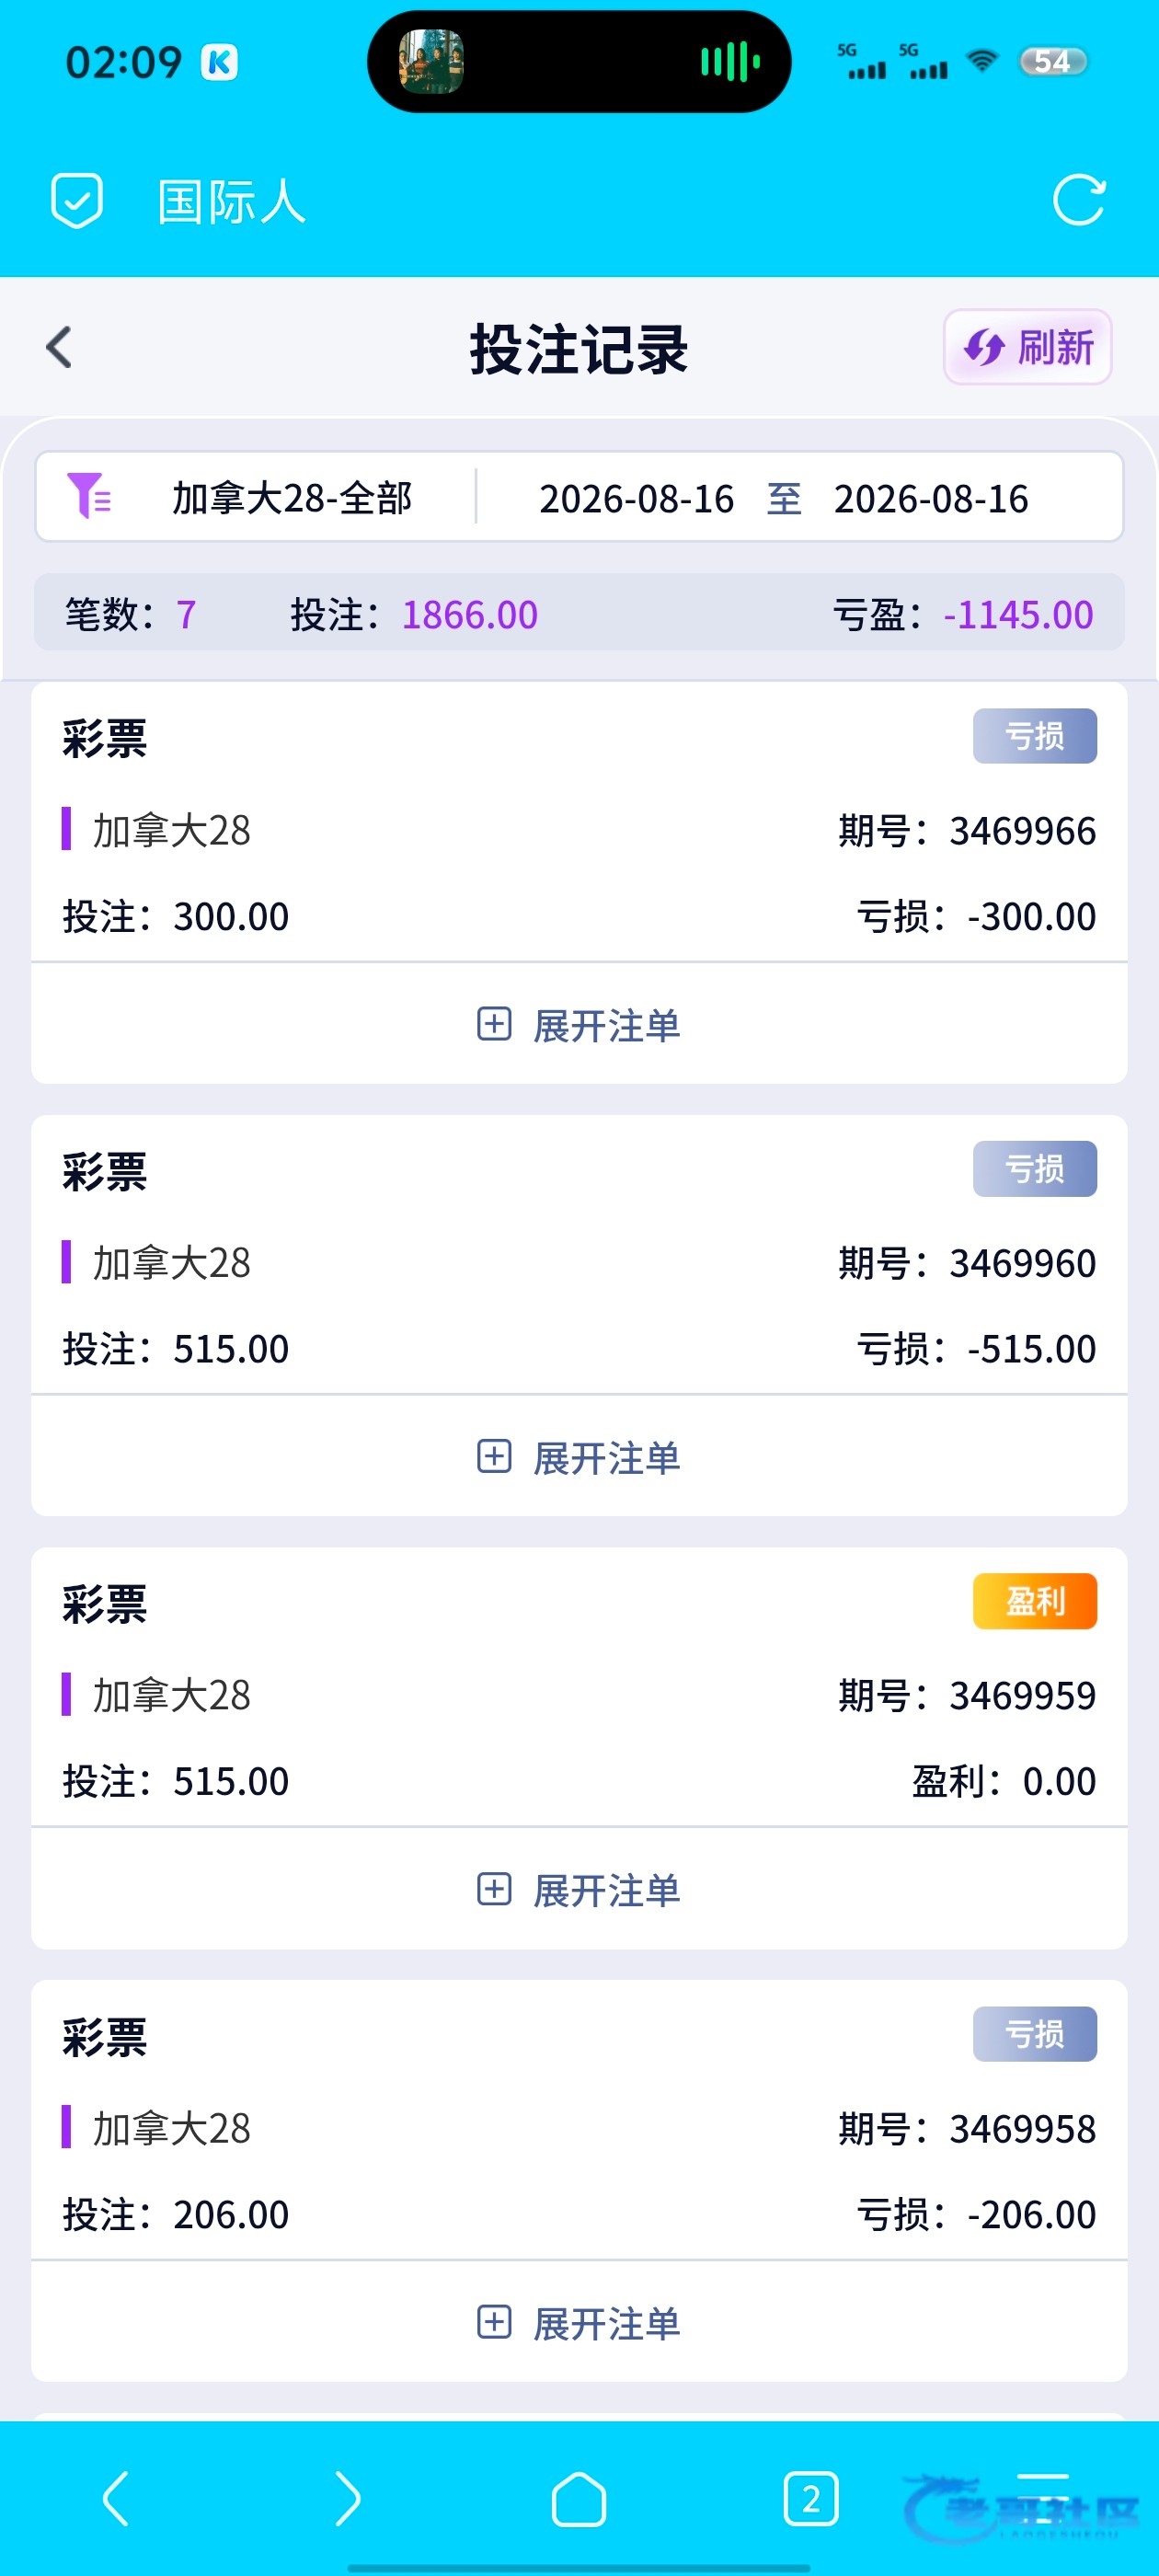1159x2576 pixels.
Task: Select the start date 2026-08-16 field
Action: click(636, 498)
